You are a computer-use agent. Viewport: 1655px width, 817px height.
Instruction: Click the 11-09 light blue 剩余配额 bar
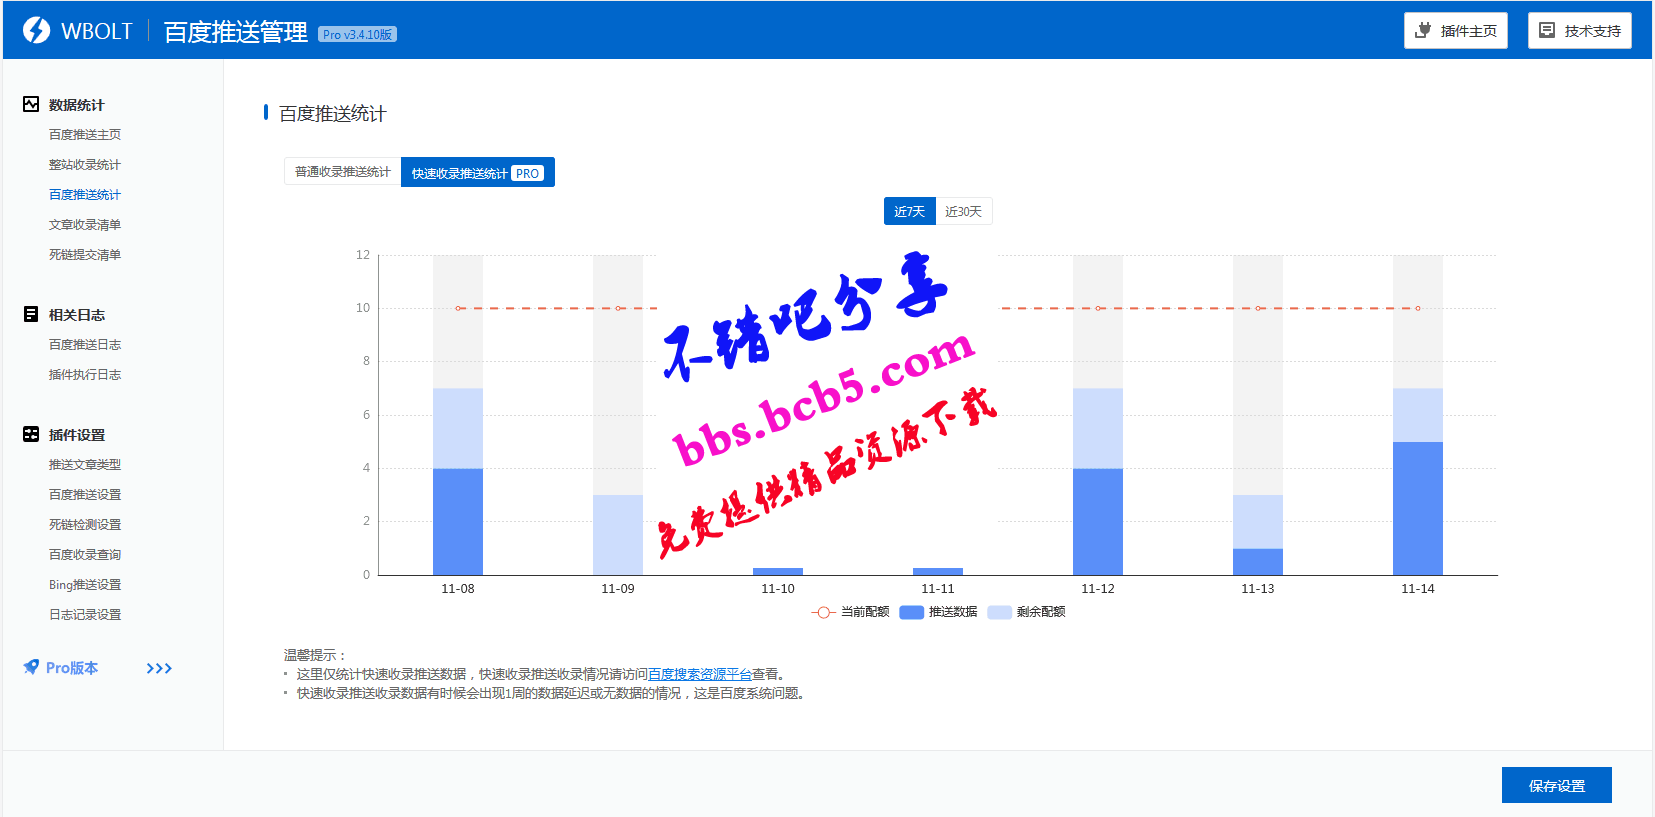pyautogui.click(x=618, y=535)
